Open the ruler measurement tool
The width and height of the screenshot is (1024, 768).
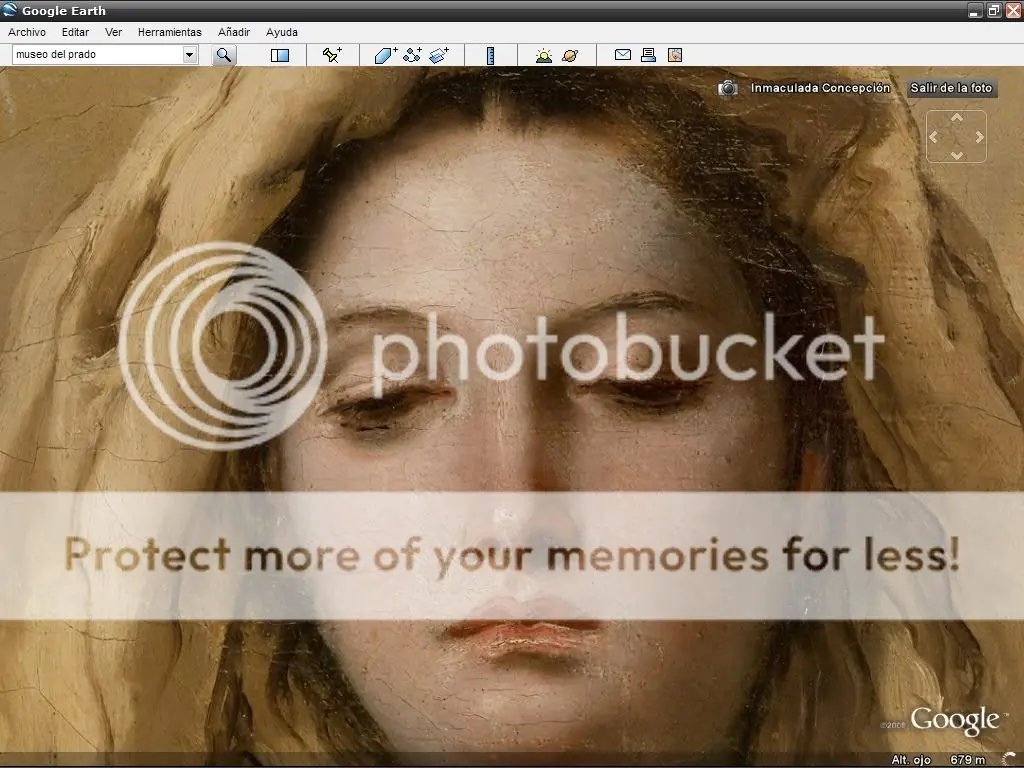coord(490,56)
